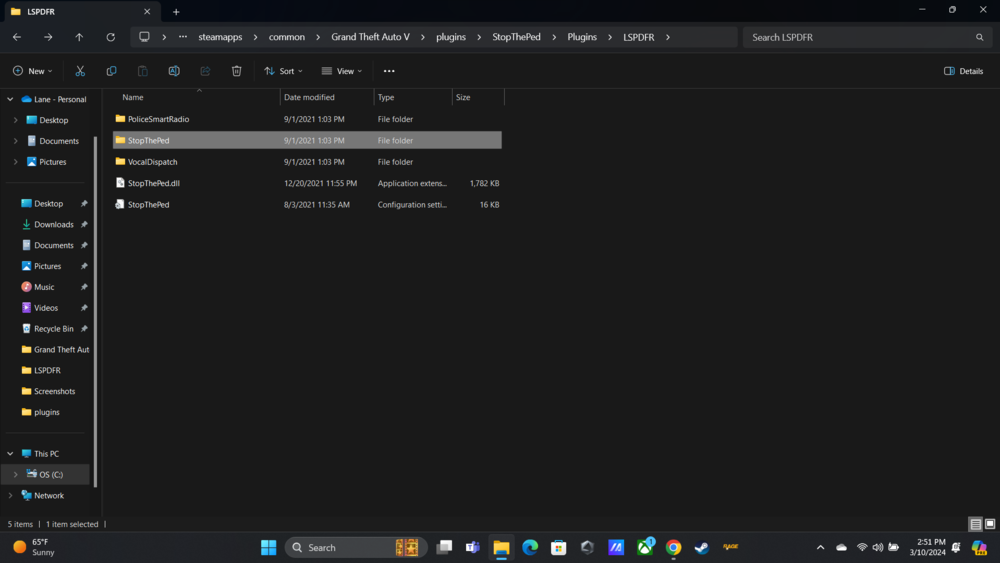The image size is (1000, 563).
Task: Go back with the left arrow
Action: click(x=17, y=37)
